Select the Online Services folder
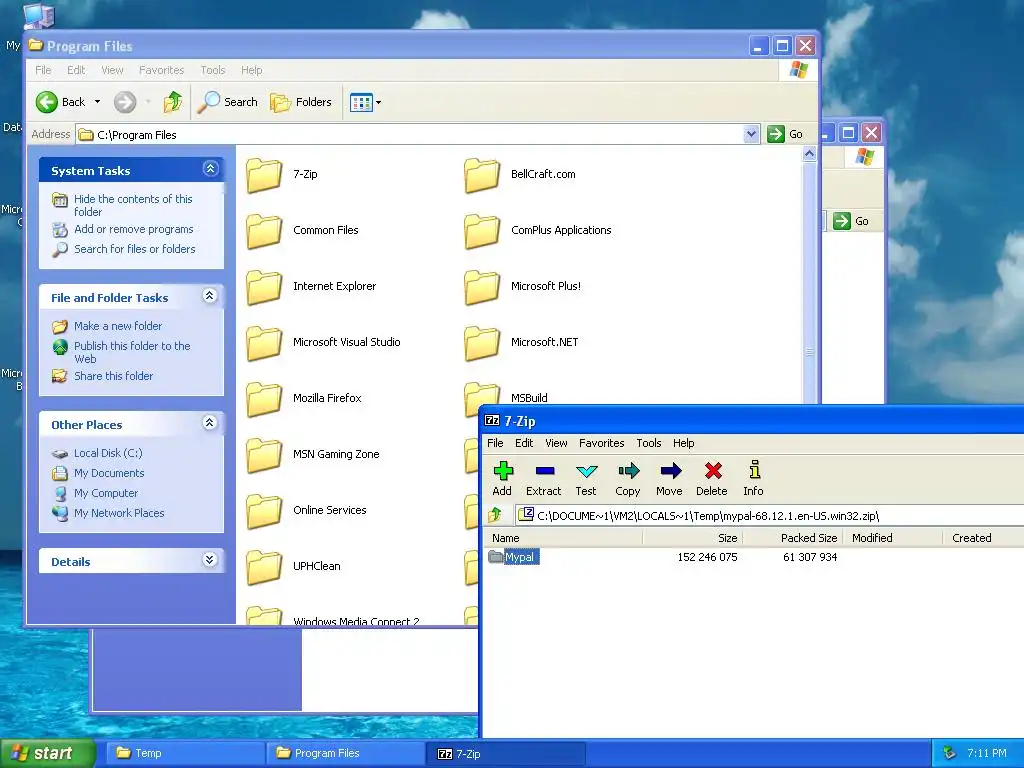1024x768 pixels. [306, 511]
